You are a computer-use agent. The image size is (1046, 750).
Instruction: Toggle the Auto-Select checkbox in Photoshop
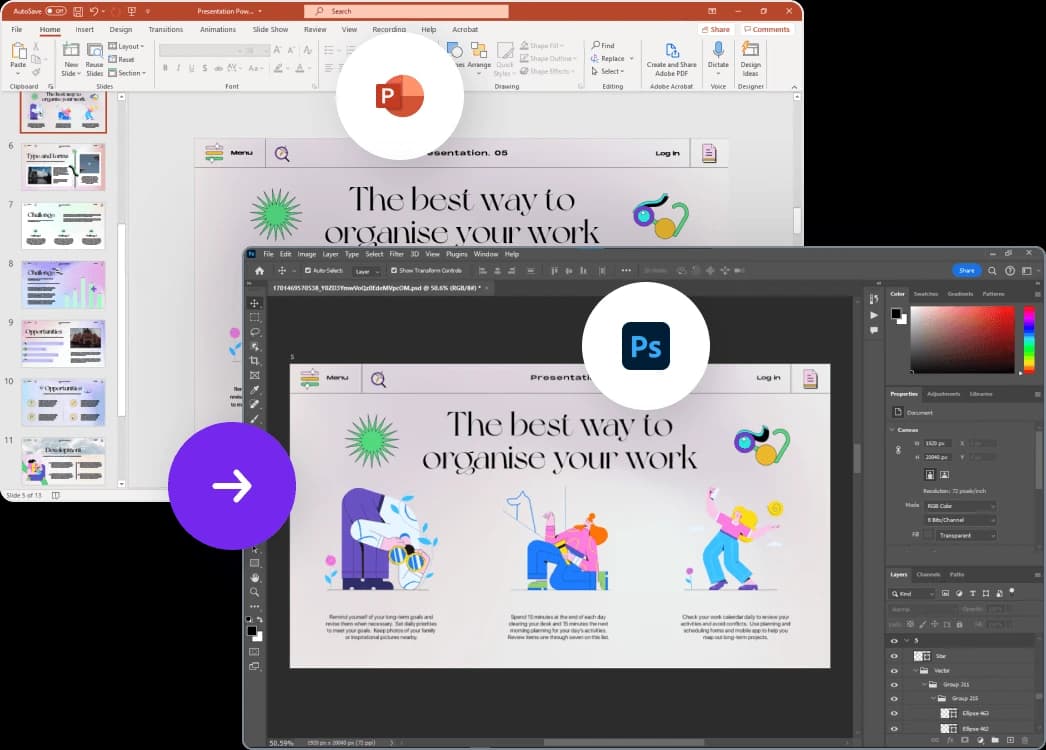(308, 270)
